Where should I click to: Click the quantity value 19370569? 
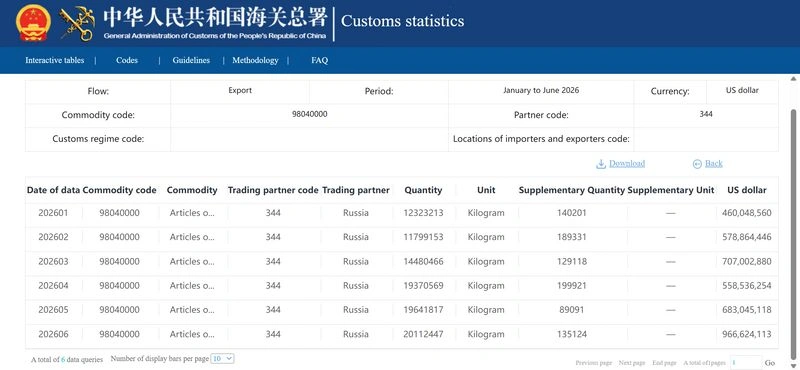pos(423,285)
